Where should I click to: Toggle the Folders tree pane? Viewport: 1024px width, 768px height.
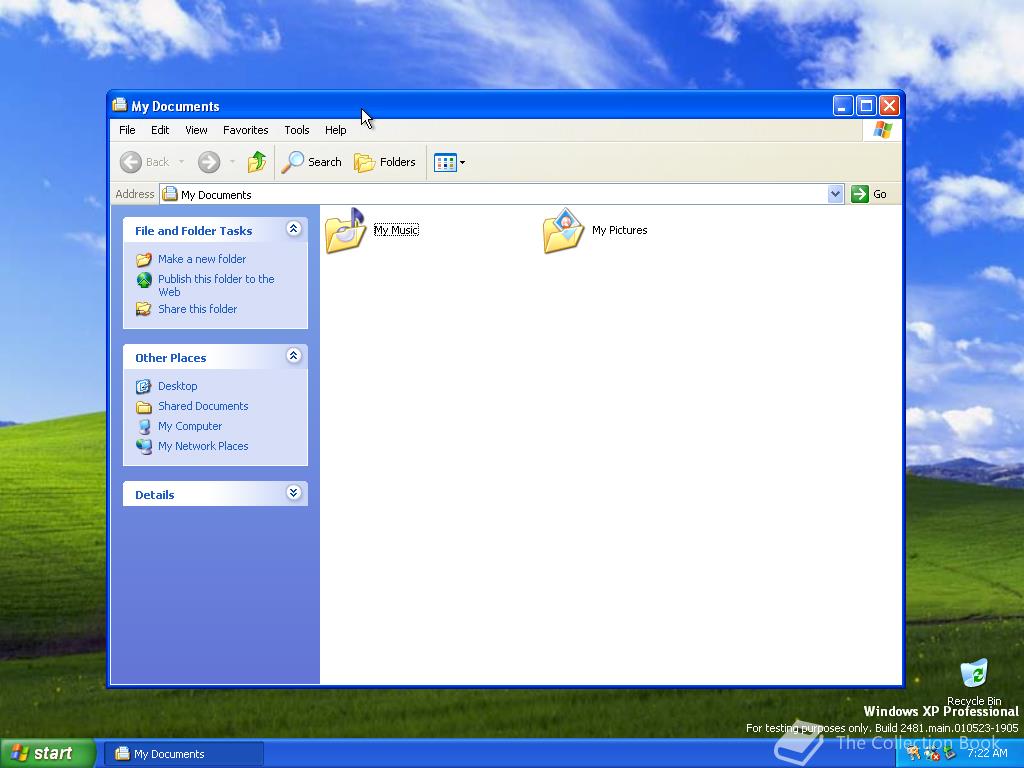tap(385, 162)
